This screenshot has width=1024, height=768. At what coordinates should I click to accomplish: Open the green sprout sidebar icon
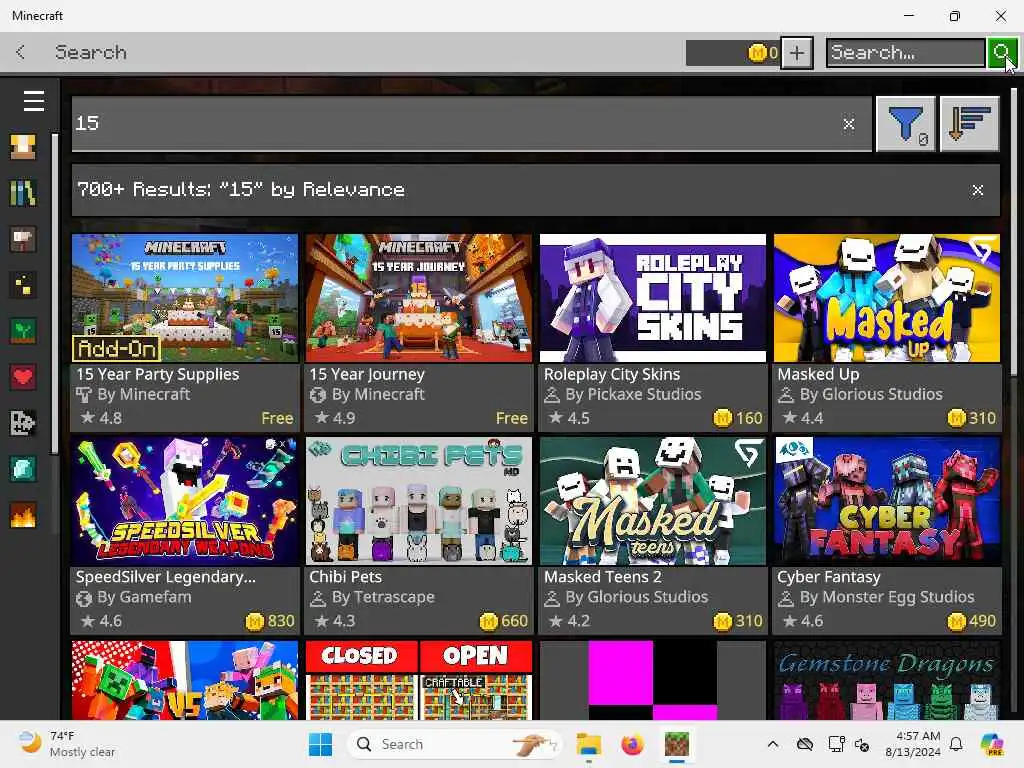[23, 331]
